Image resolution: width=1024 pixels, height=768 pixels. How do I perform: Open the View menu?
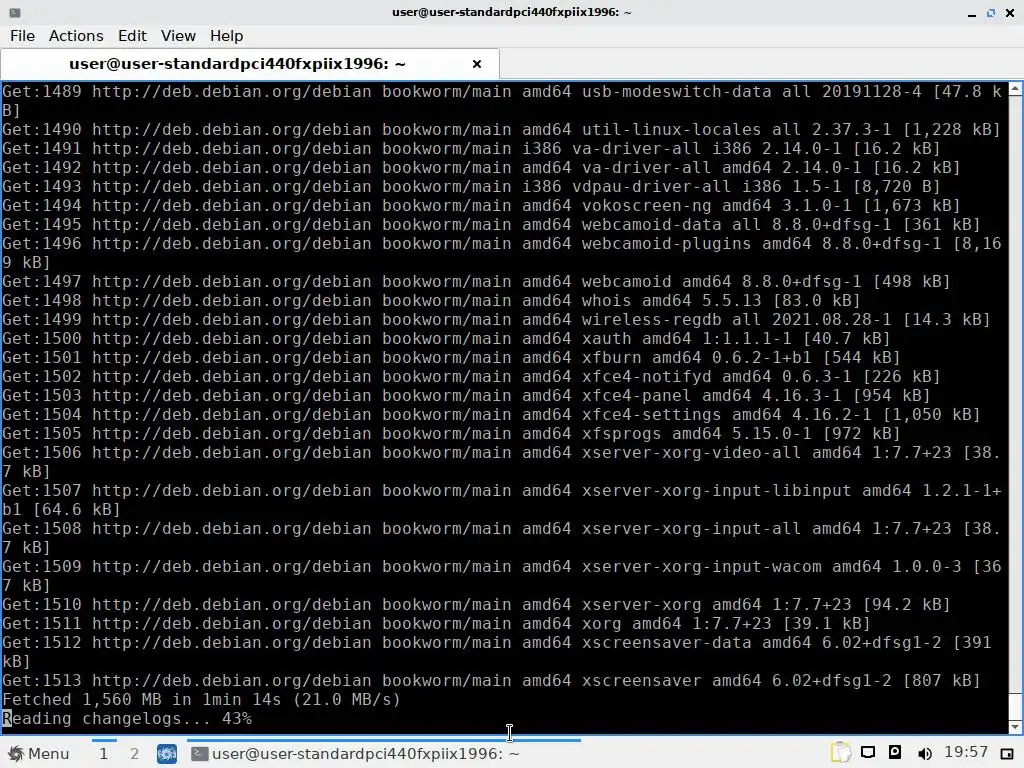[x=178, y=36]
